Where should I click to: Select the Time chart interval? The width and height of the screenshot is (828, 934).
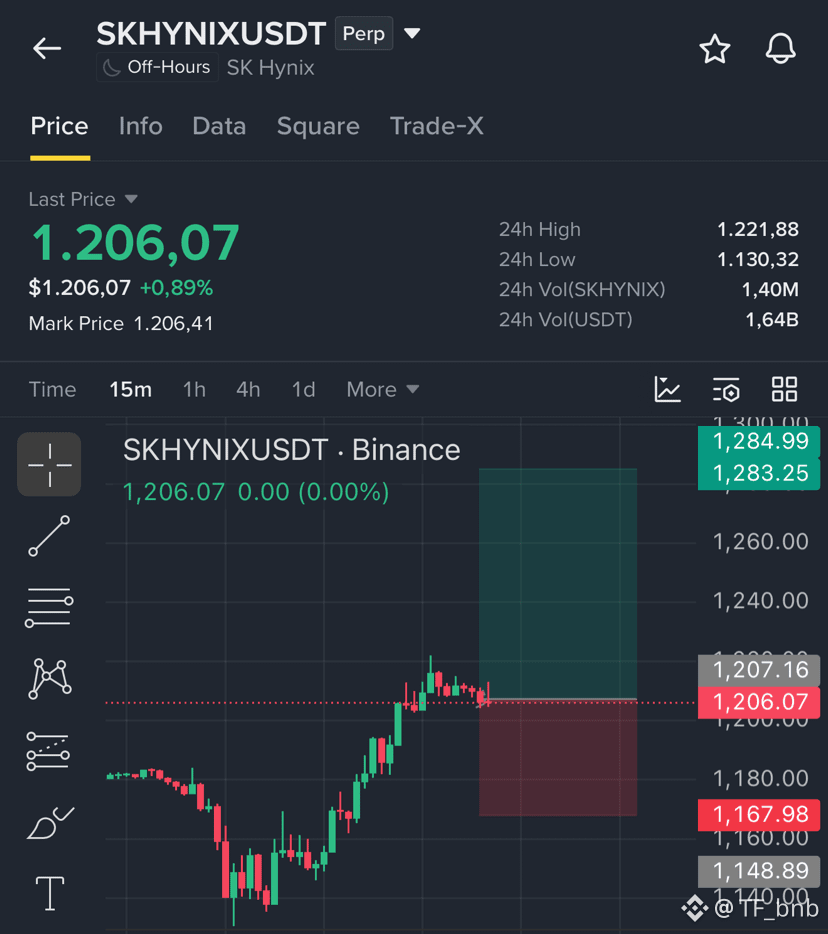[x=52, y=390]
